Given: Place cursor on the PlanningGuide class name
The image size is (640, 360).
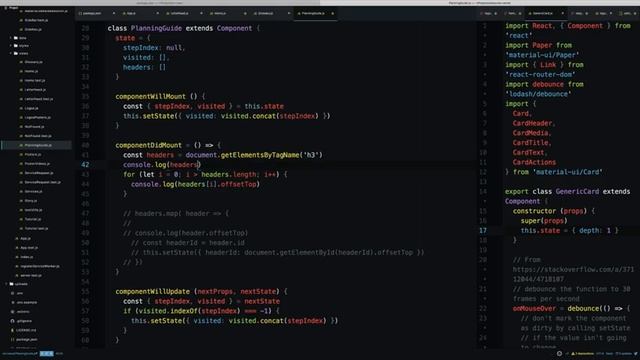Looking at the screenshot, I should coord(156,28).
